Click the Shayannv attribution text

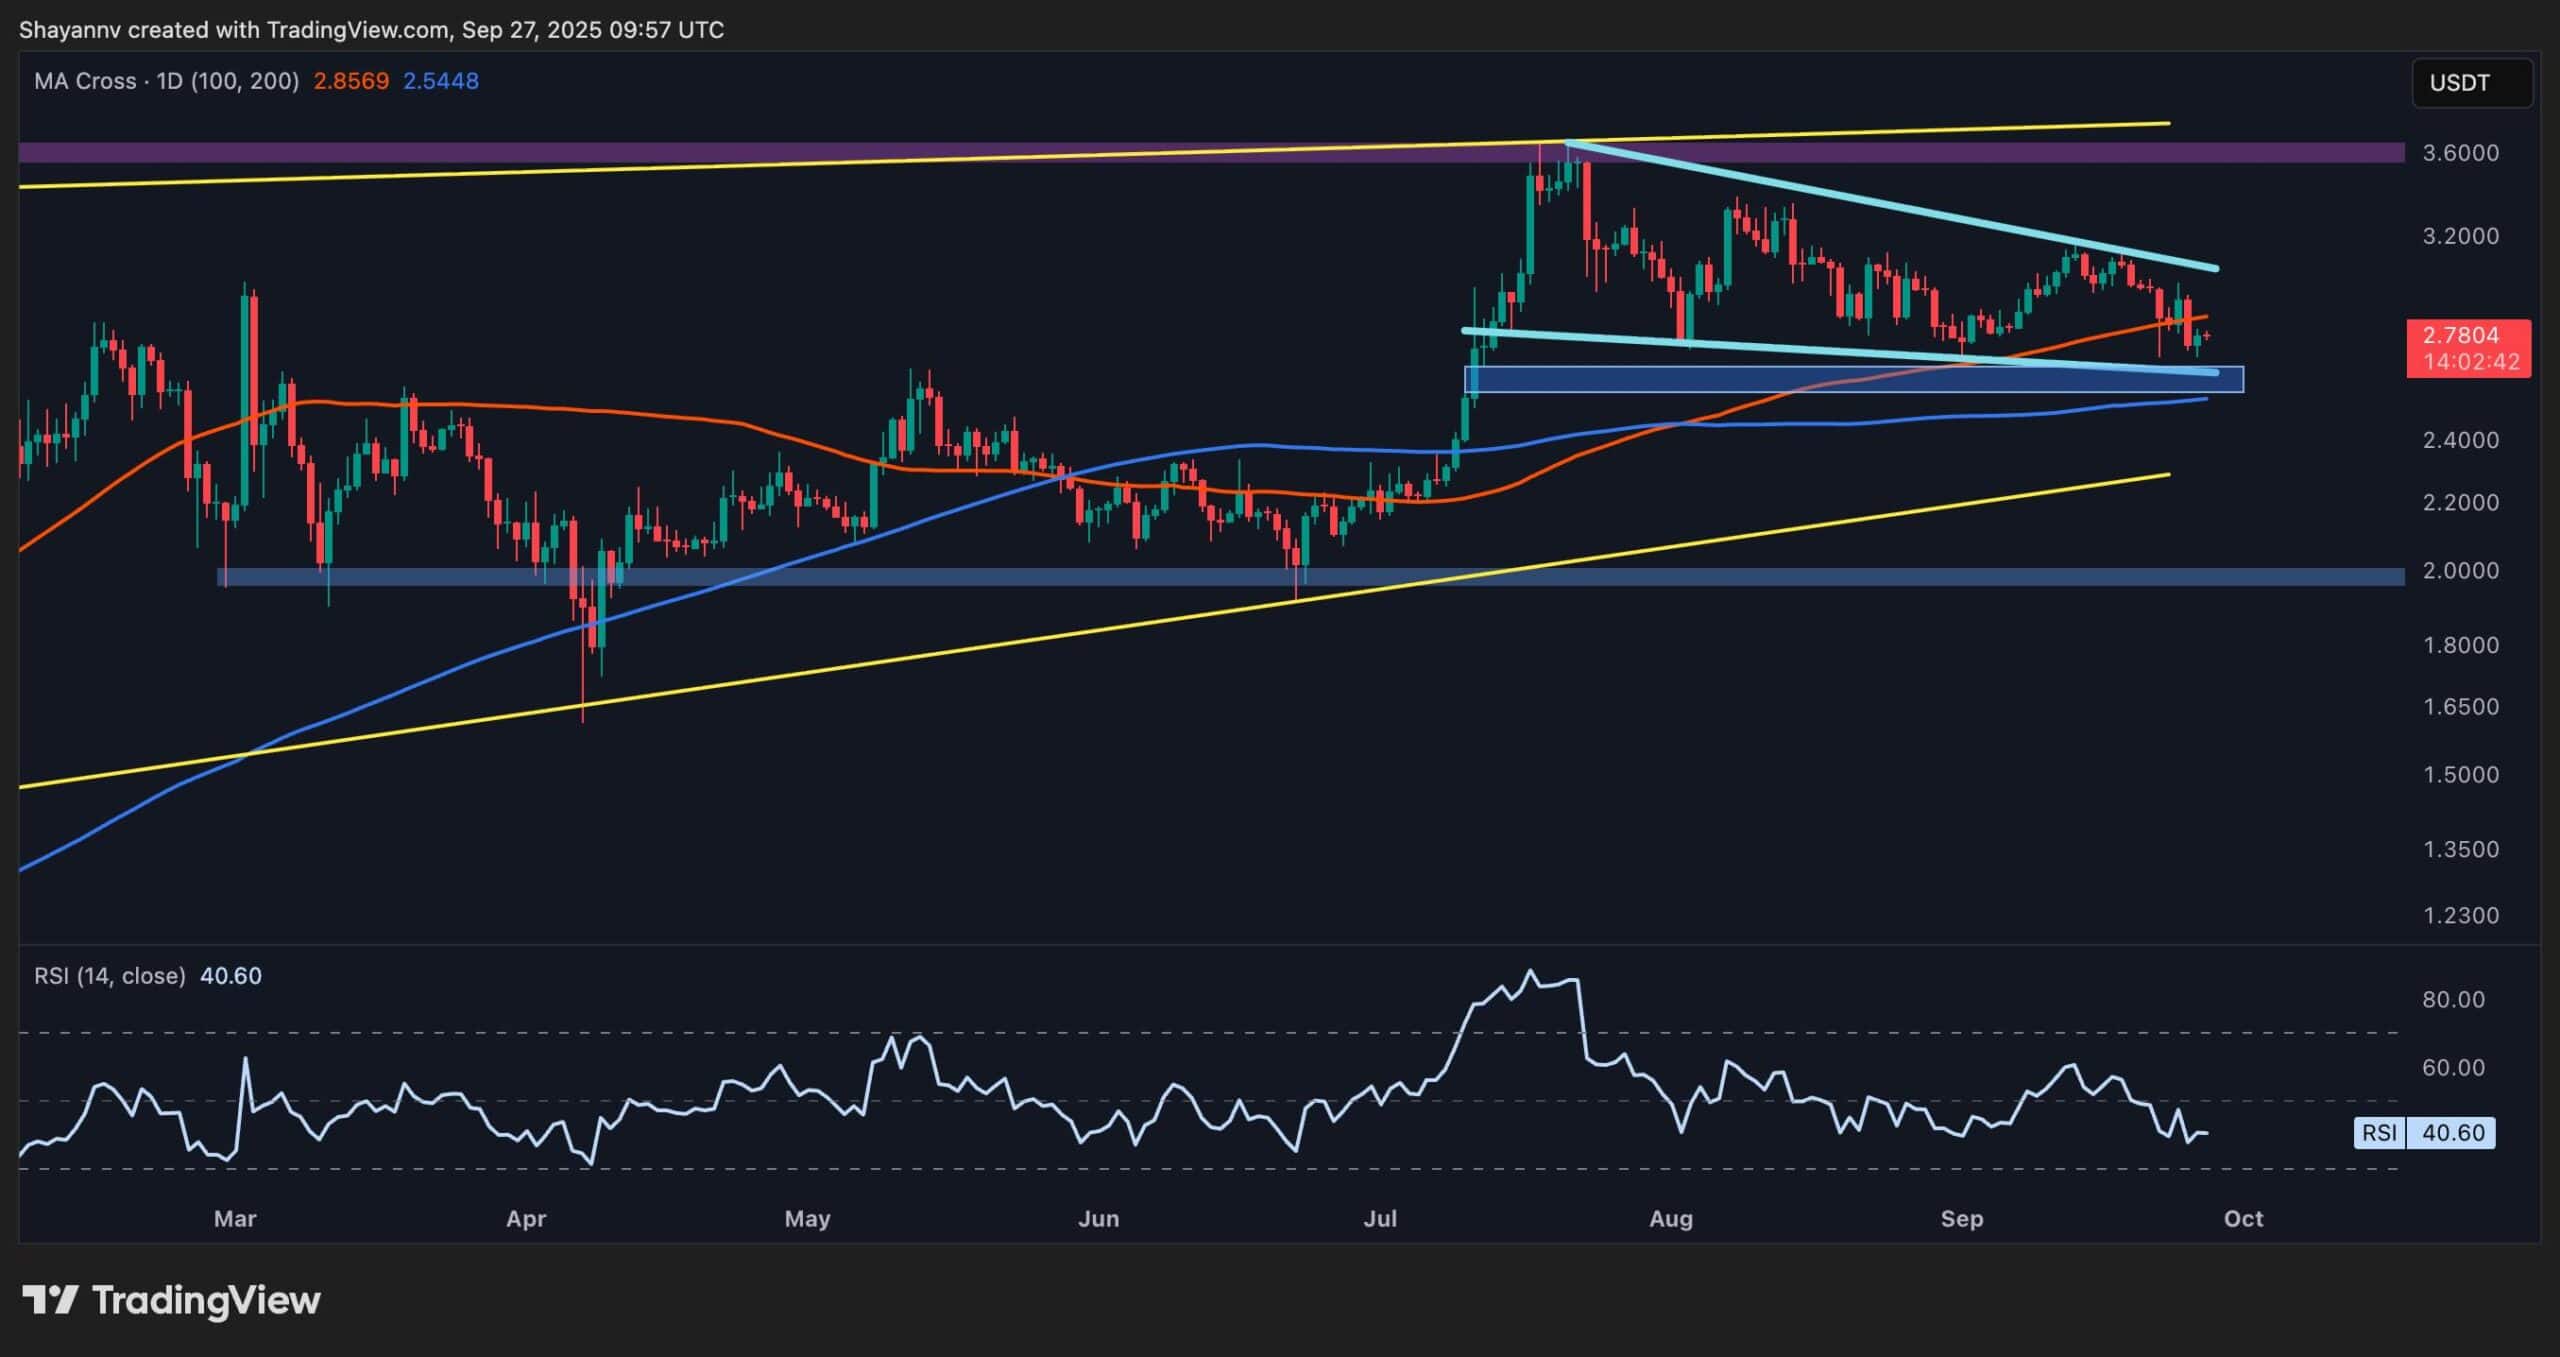point(70,30)
